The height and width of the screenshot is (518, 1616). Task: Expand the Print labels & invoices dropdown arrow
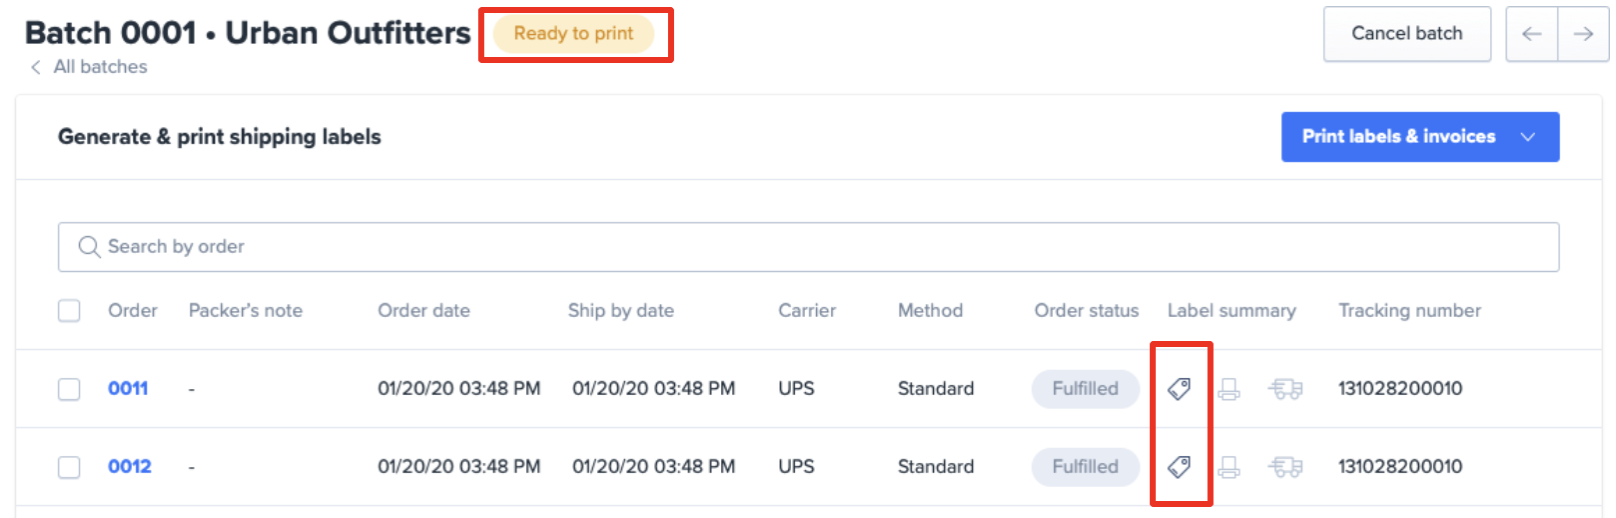(x=1528, y=137)
